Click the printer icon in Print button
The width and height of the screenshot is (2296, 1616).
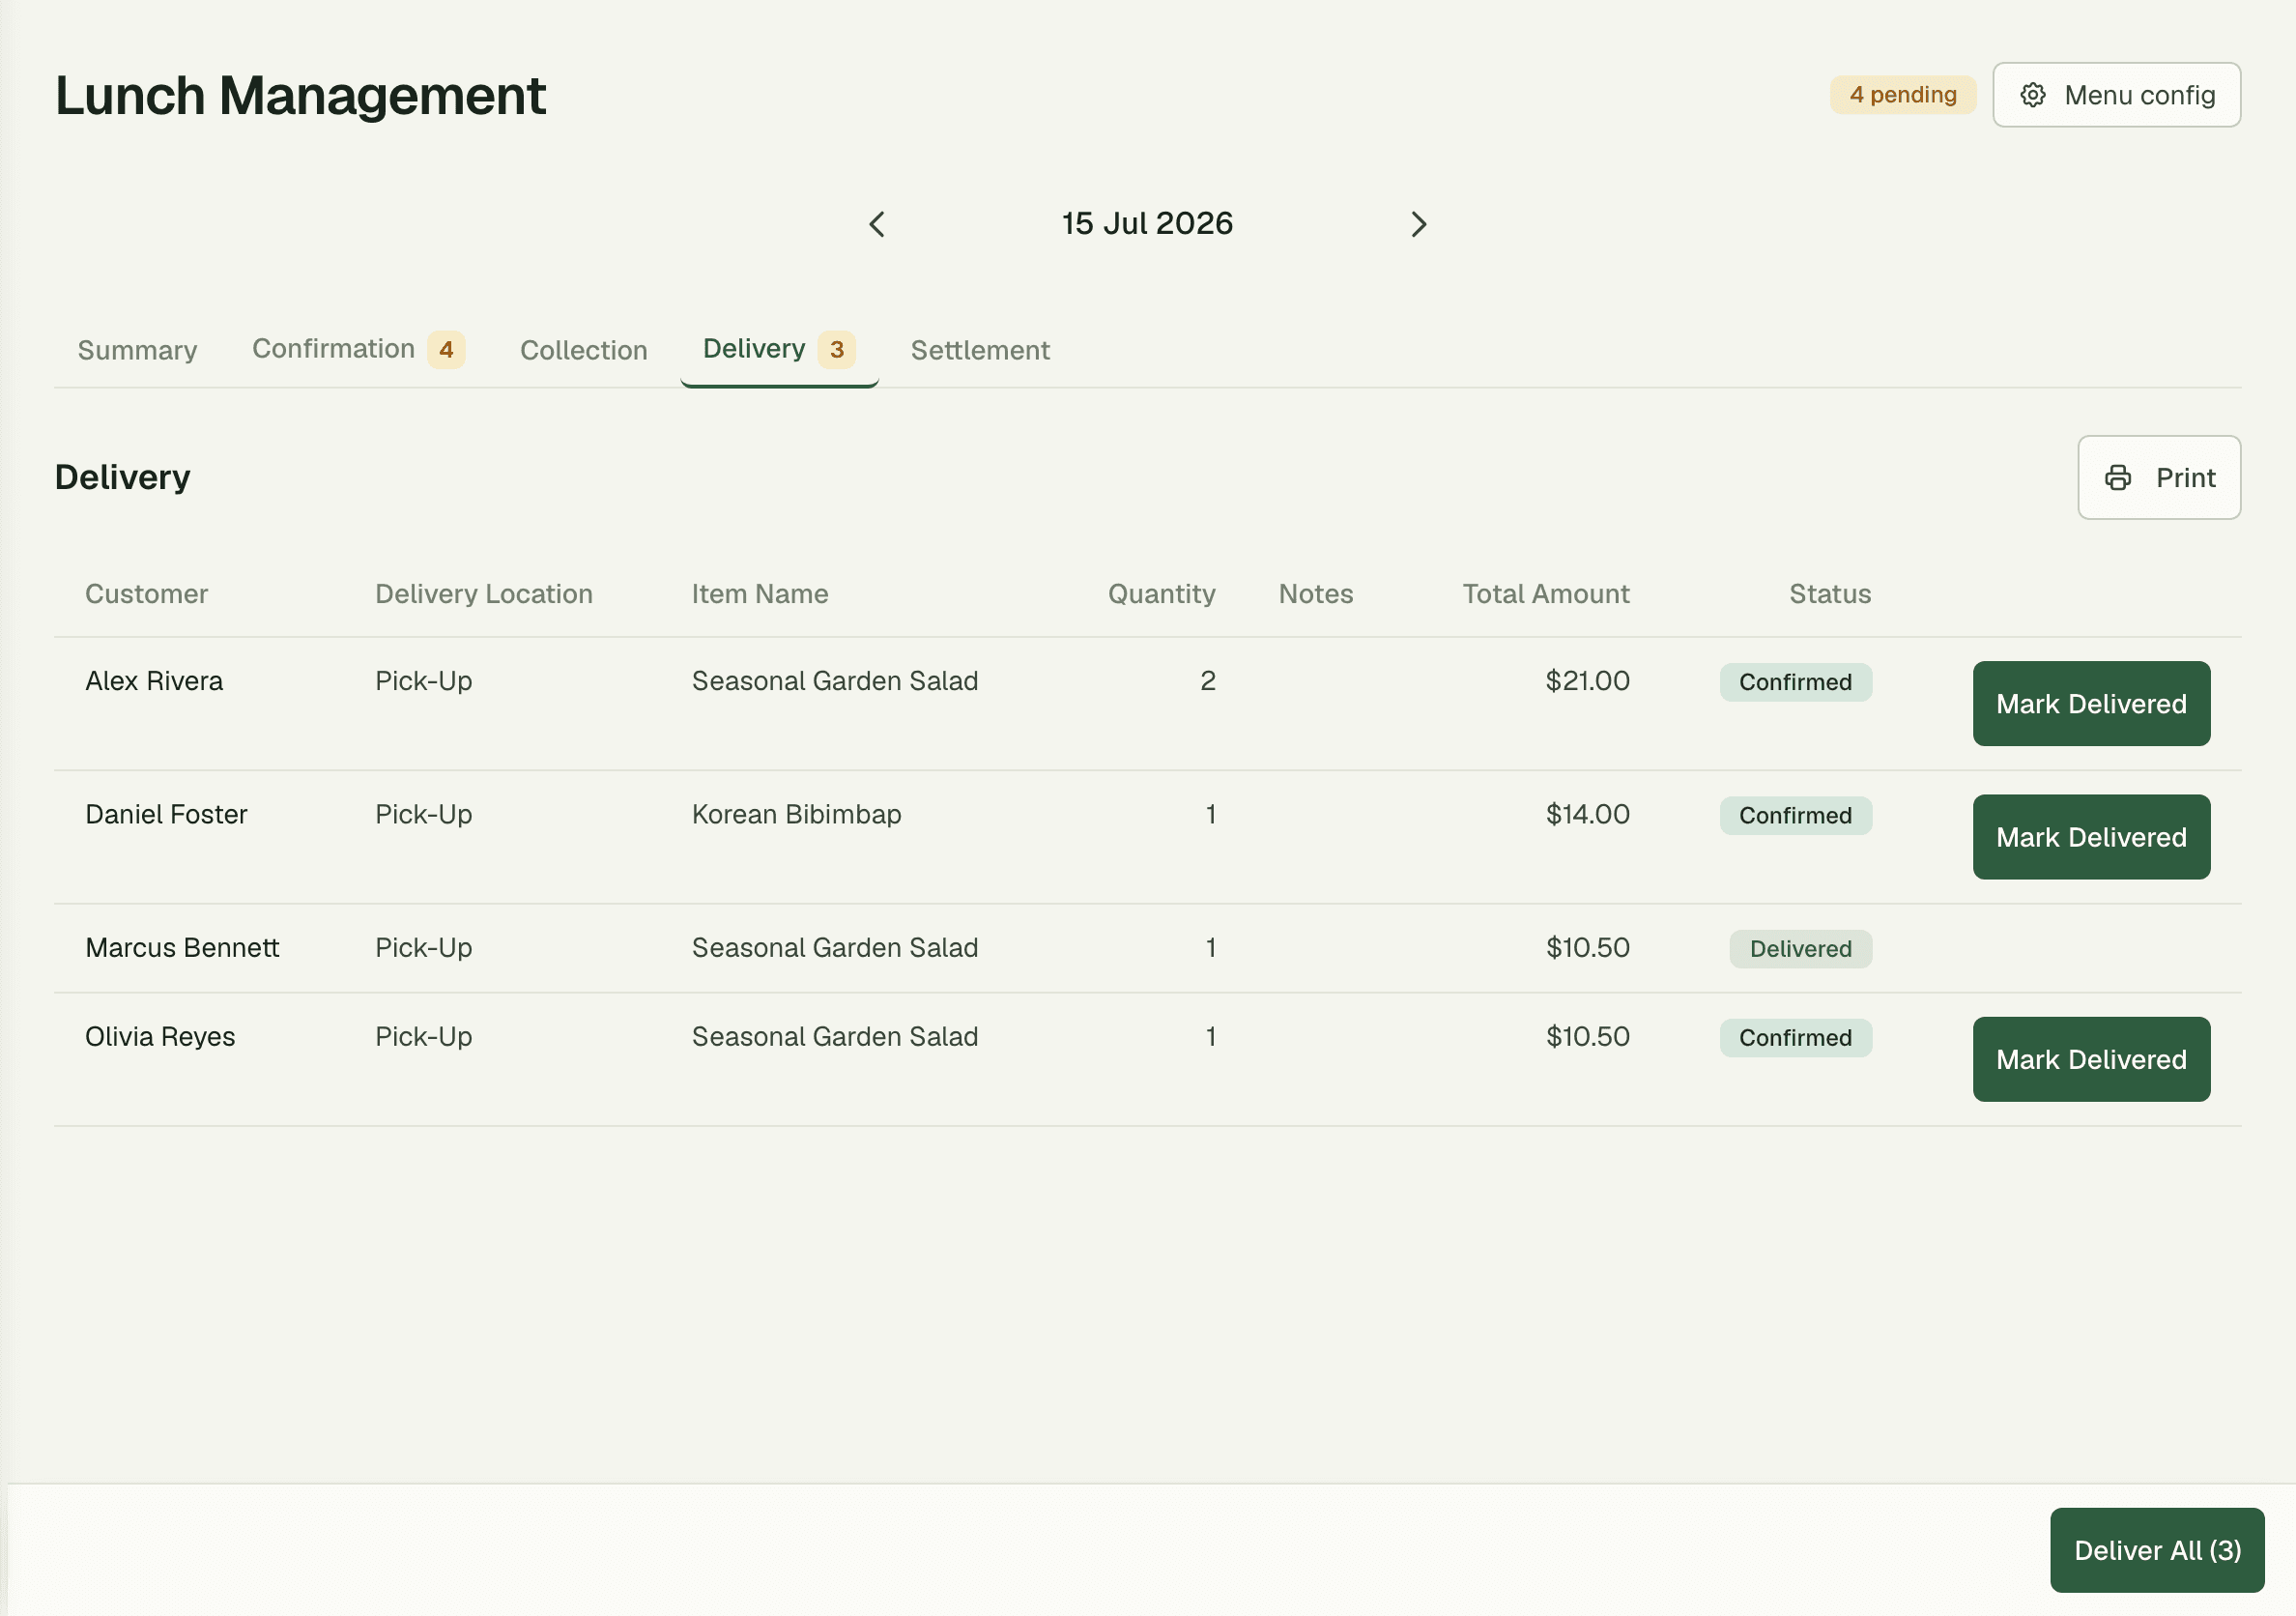(x=2117, y=478)
